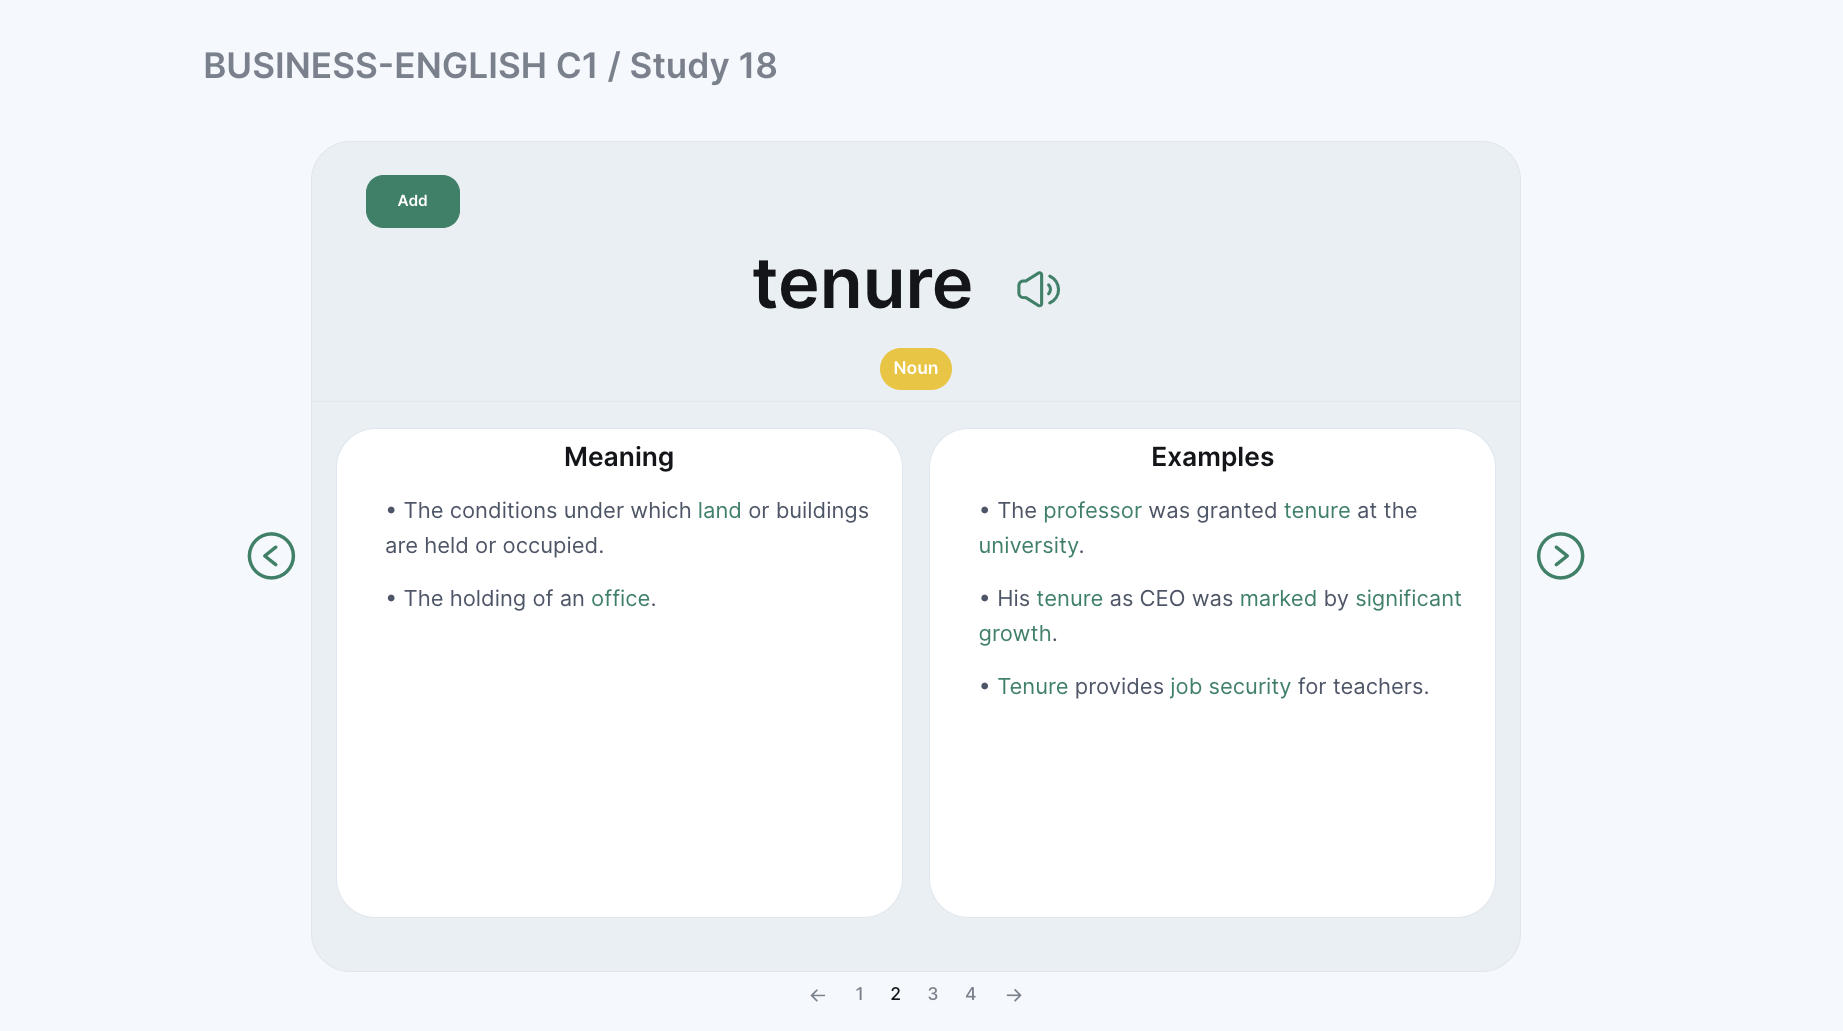Click the Noun part-of-speech badge

pyautogui.click(x=916, y=368)
